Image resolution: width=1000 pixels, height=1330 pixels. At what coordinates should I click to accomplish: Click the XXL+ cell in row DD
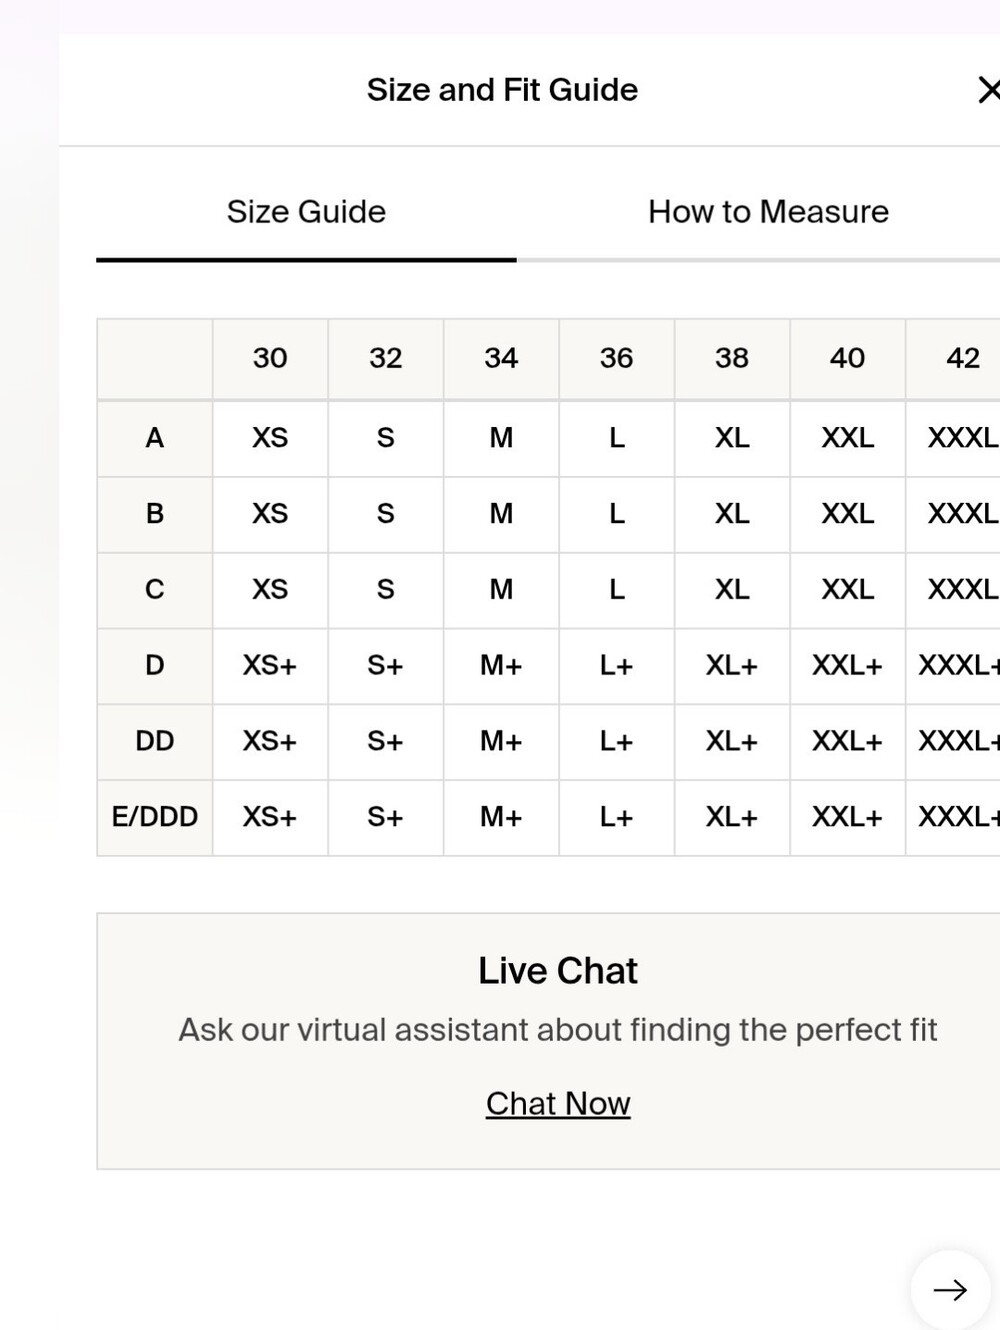(847, 741)
